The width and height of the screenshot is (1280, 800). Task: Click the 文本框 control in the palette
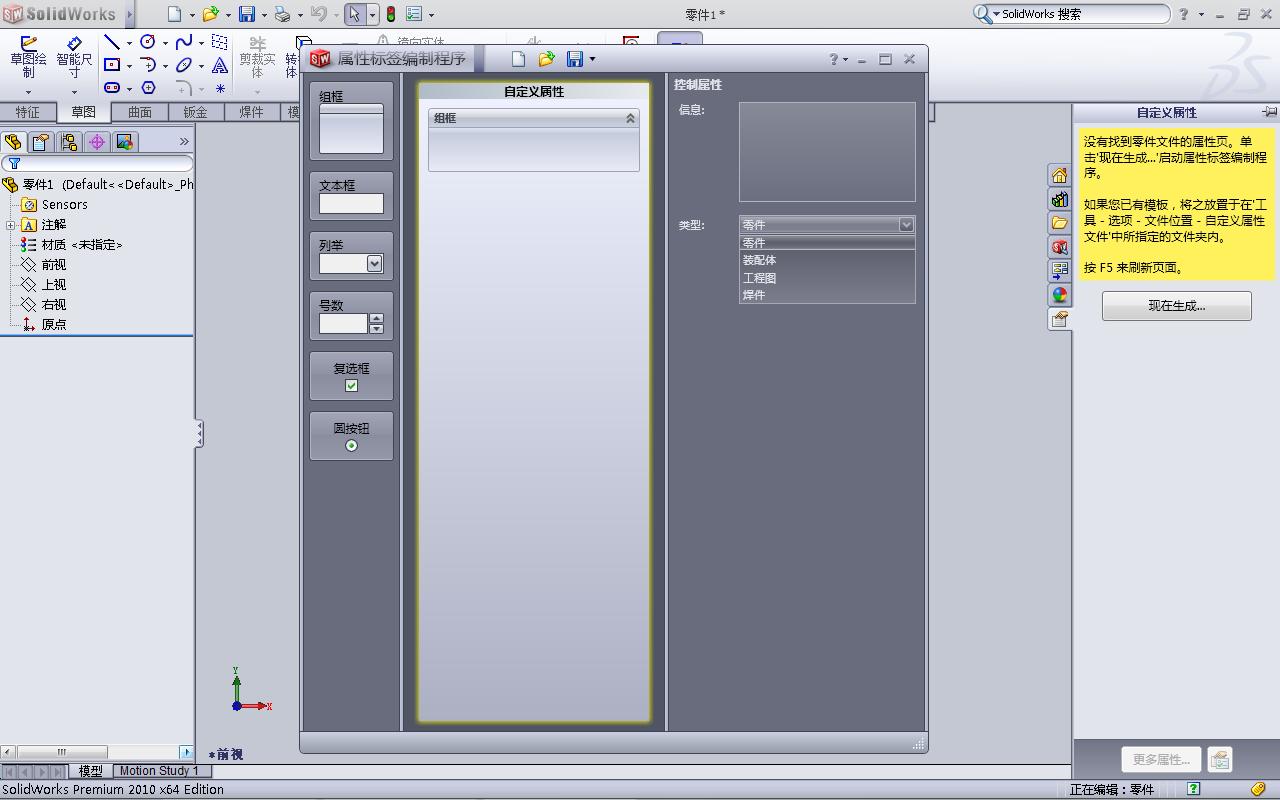(351, 196)
